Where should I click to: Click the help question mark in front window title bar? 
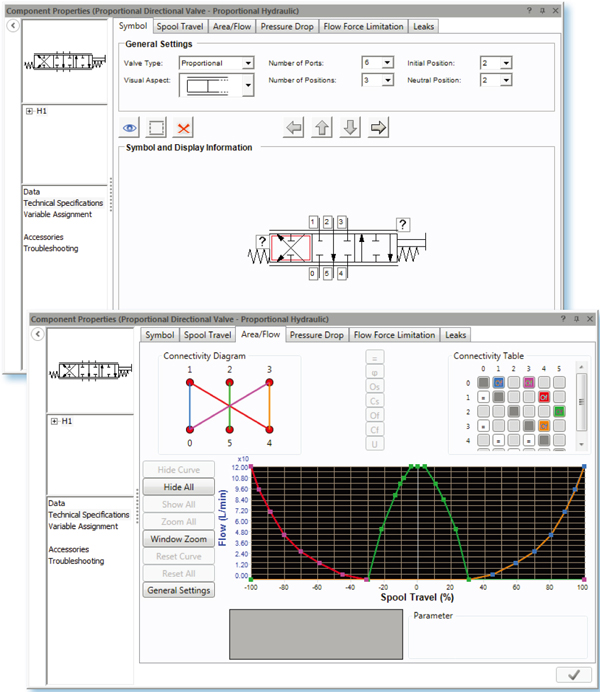point(563,319)
